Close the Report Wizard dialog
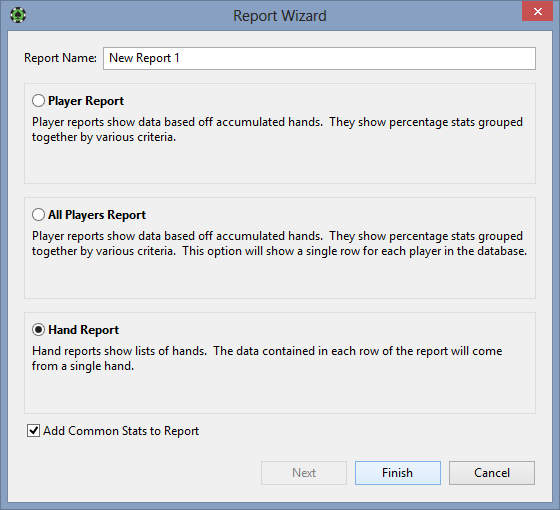 coord(538,11)
